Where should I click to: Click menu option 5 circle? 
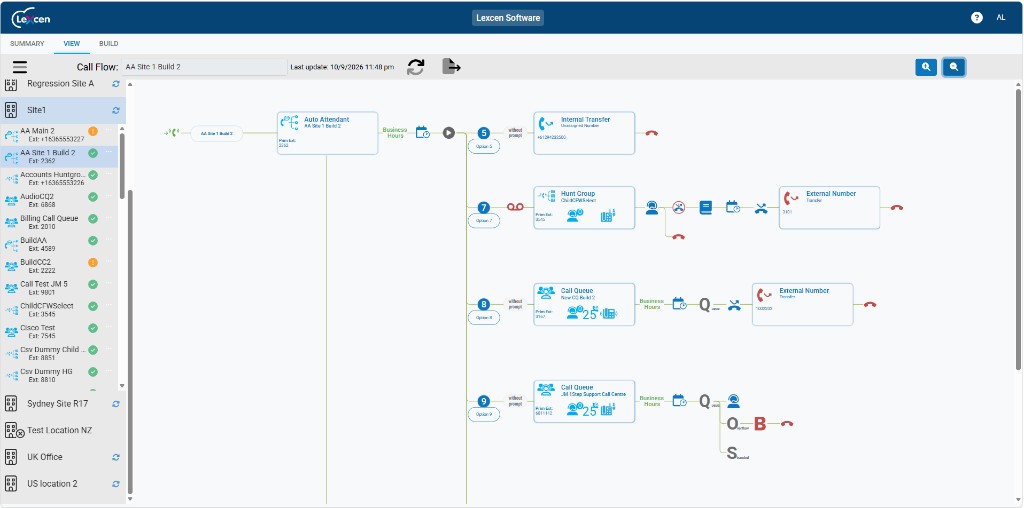[483, 133]
